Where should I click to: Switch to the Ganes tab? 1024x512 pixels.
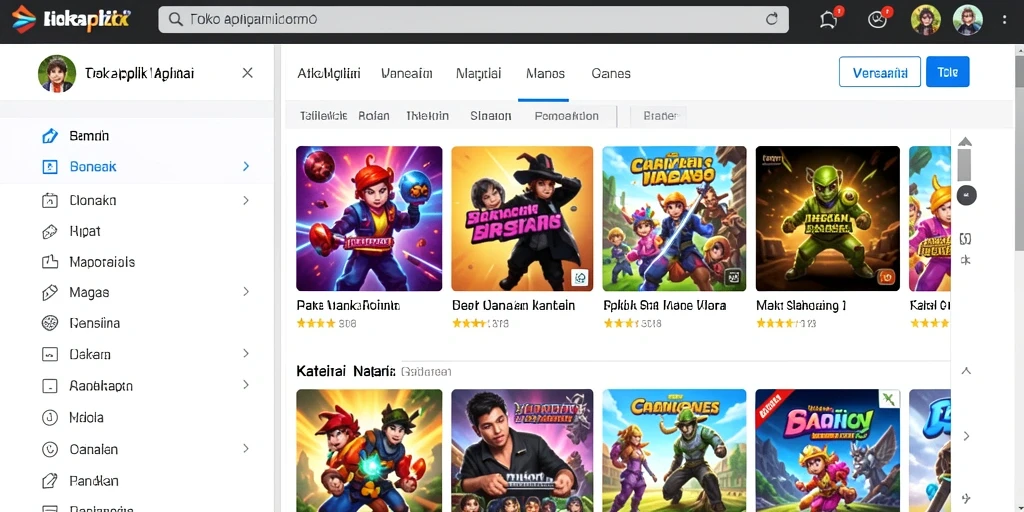pos(611,74)
